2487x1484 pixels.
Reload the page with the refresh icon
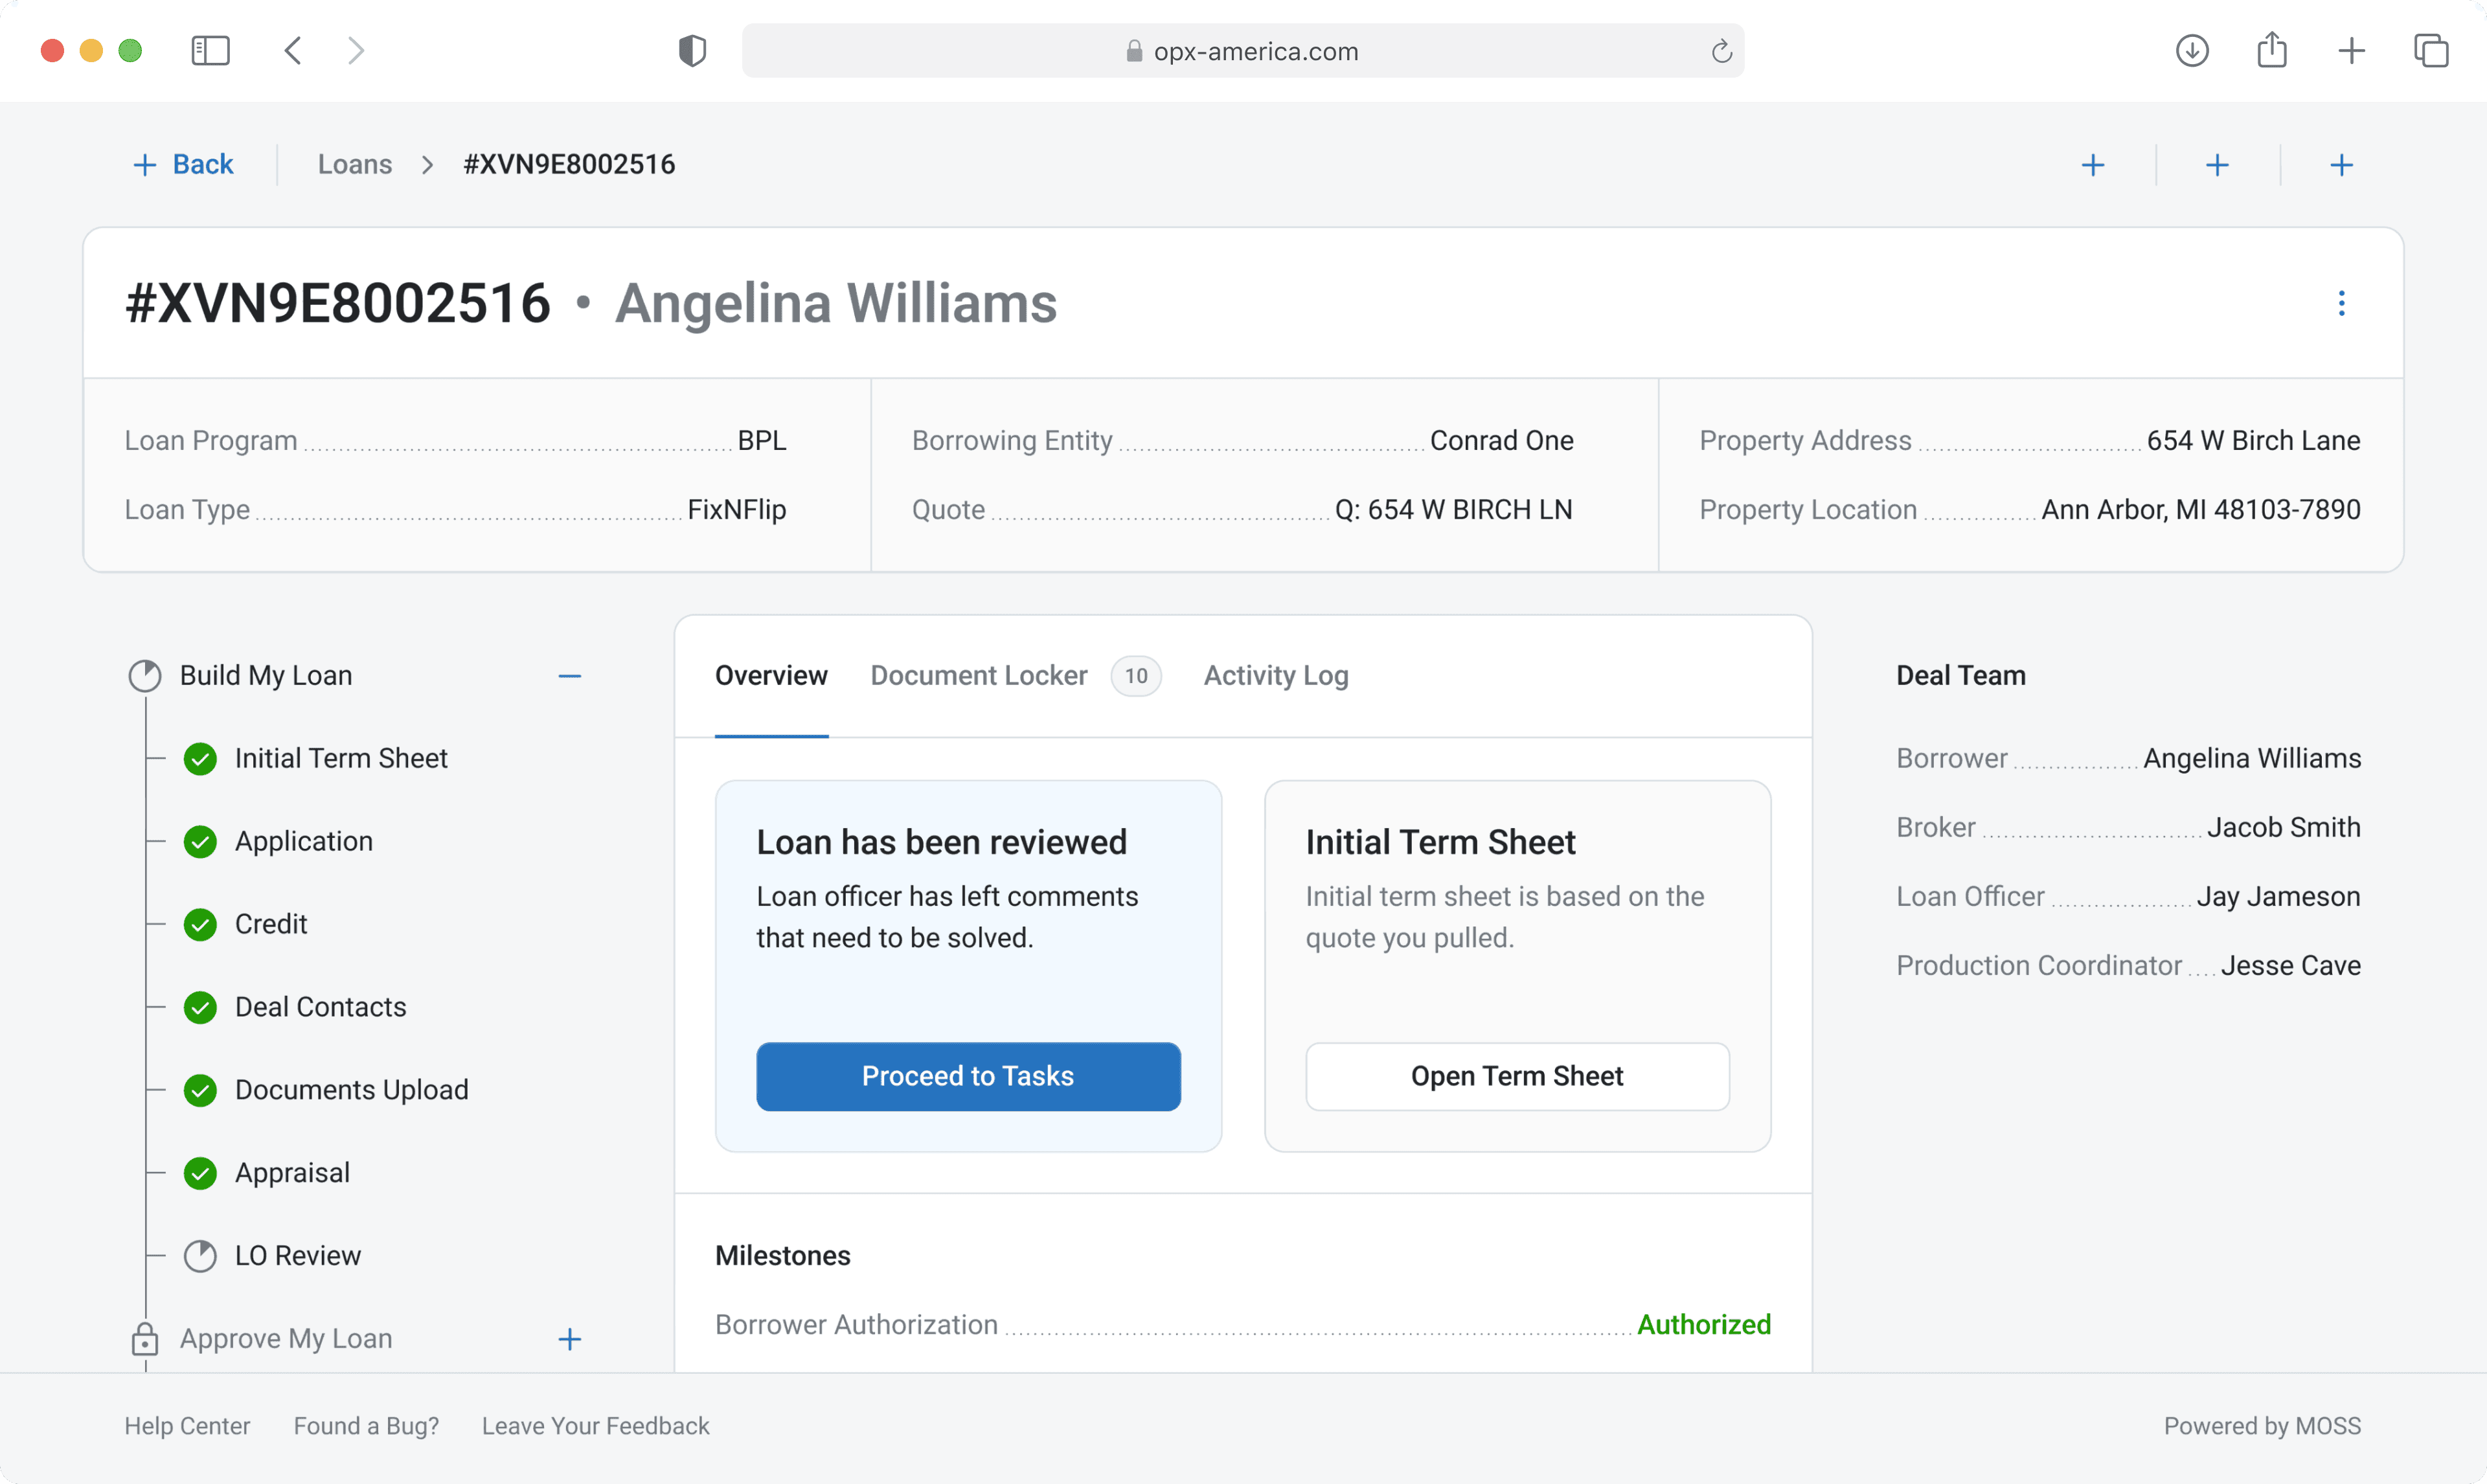coord(1720,51)
